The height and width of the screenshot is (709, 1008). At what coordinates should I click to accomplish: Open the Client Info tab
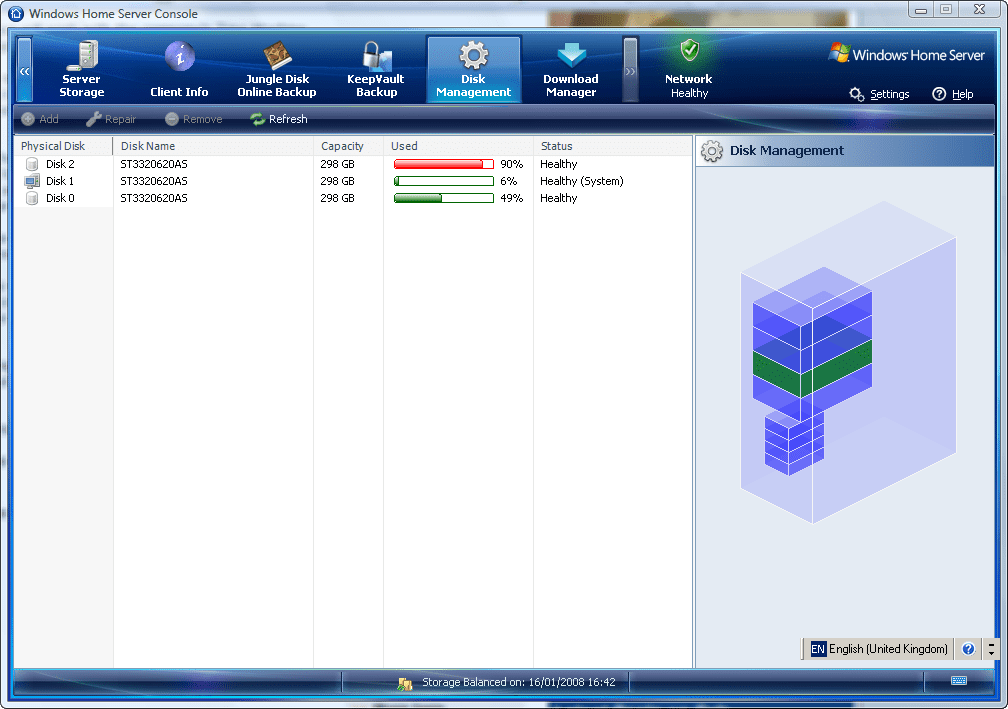[x=179, y=69]
